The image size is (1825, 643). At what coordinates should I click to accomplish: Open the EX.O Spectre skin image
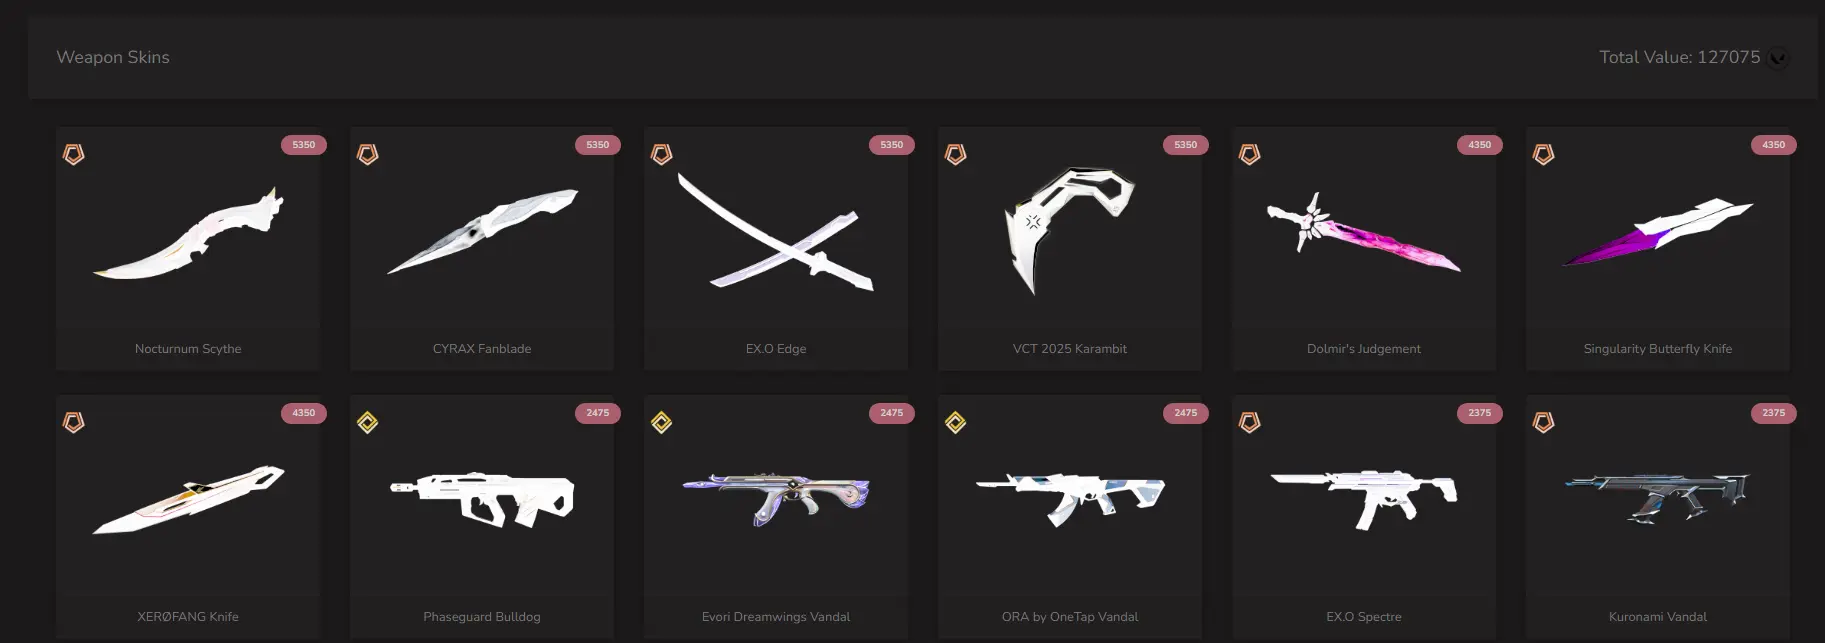click(x=1364, y=499)
